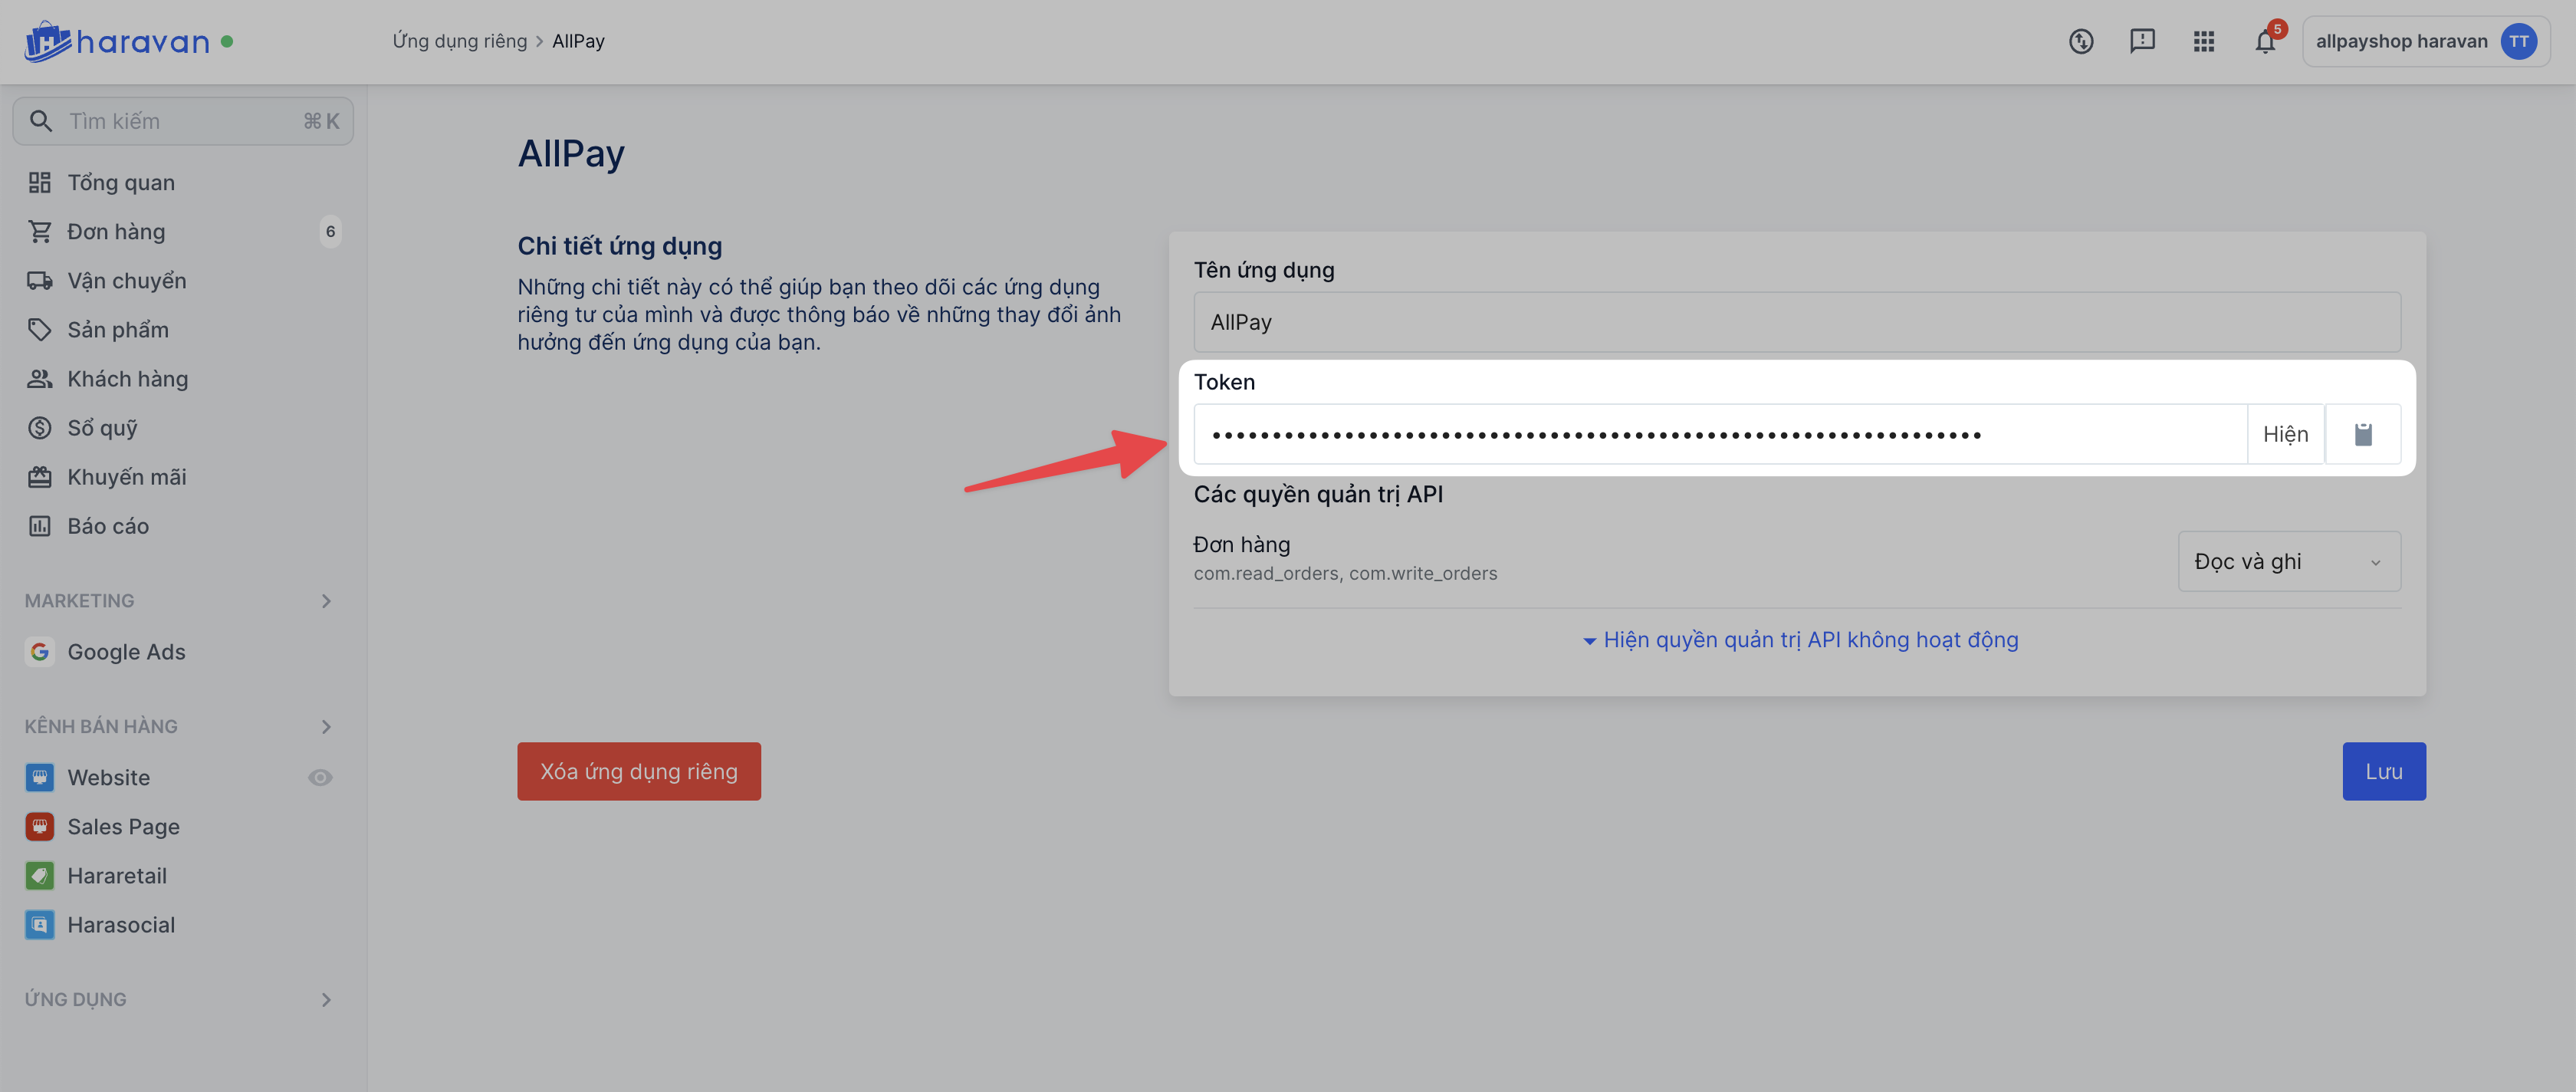Click the AllPay breadcrumb text

pyautogui.click(x=578, y=41)
